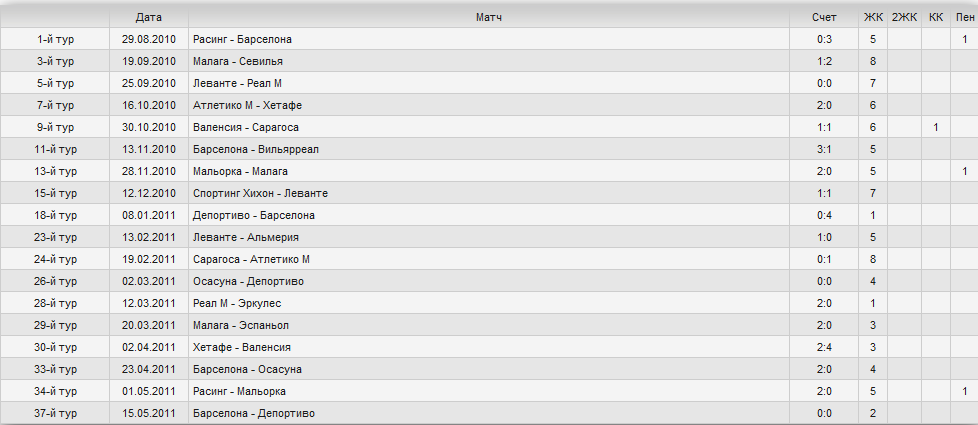Open the Спортинг Хихон - Леванте match
This screenshot has width=978, height=425.
261,193
